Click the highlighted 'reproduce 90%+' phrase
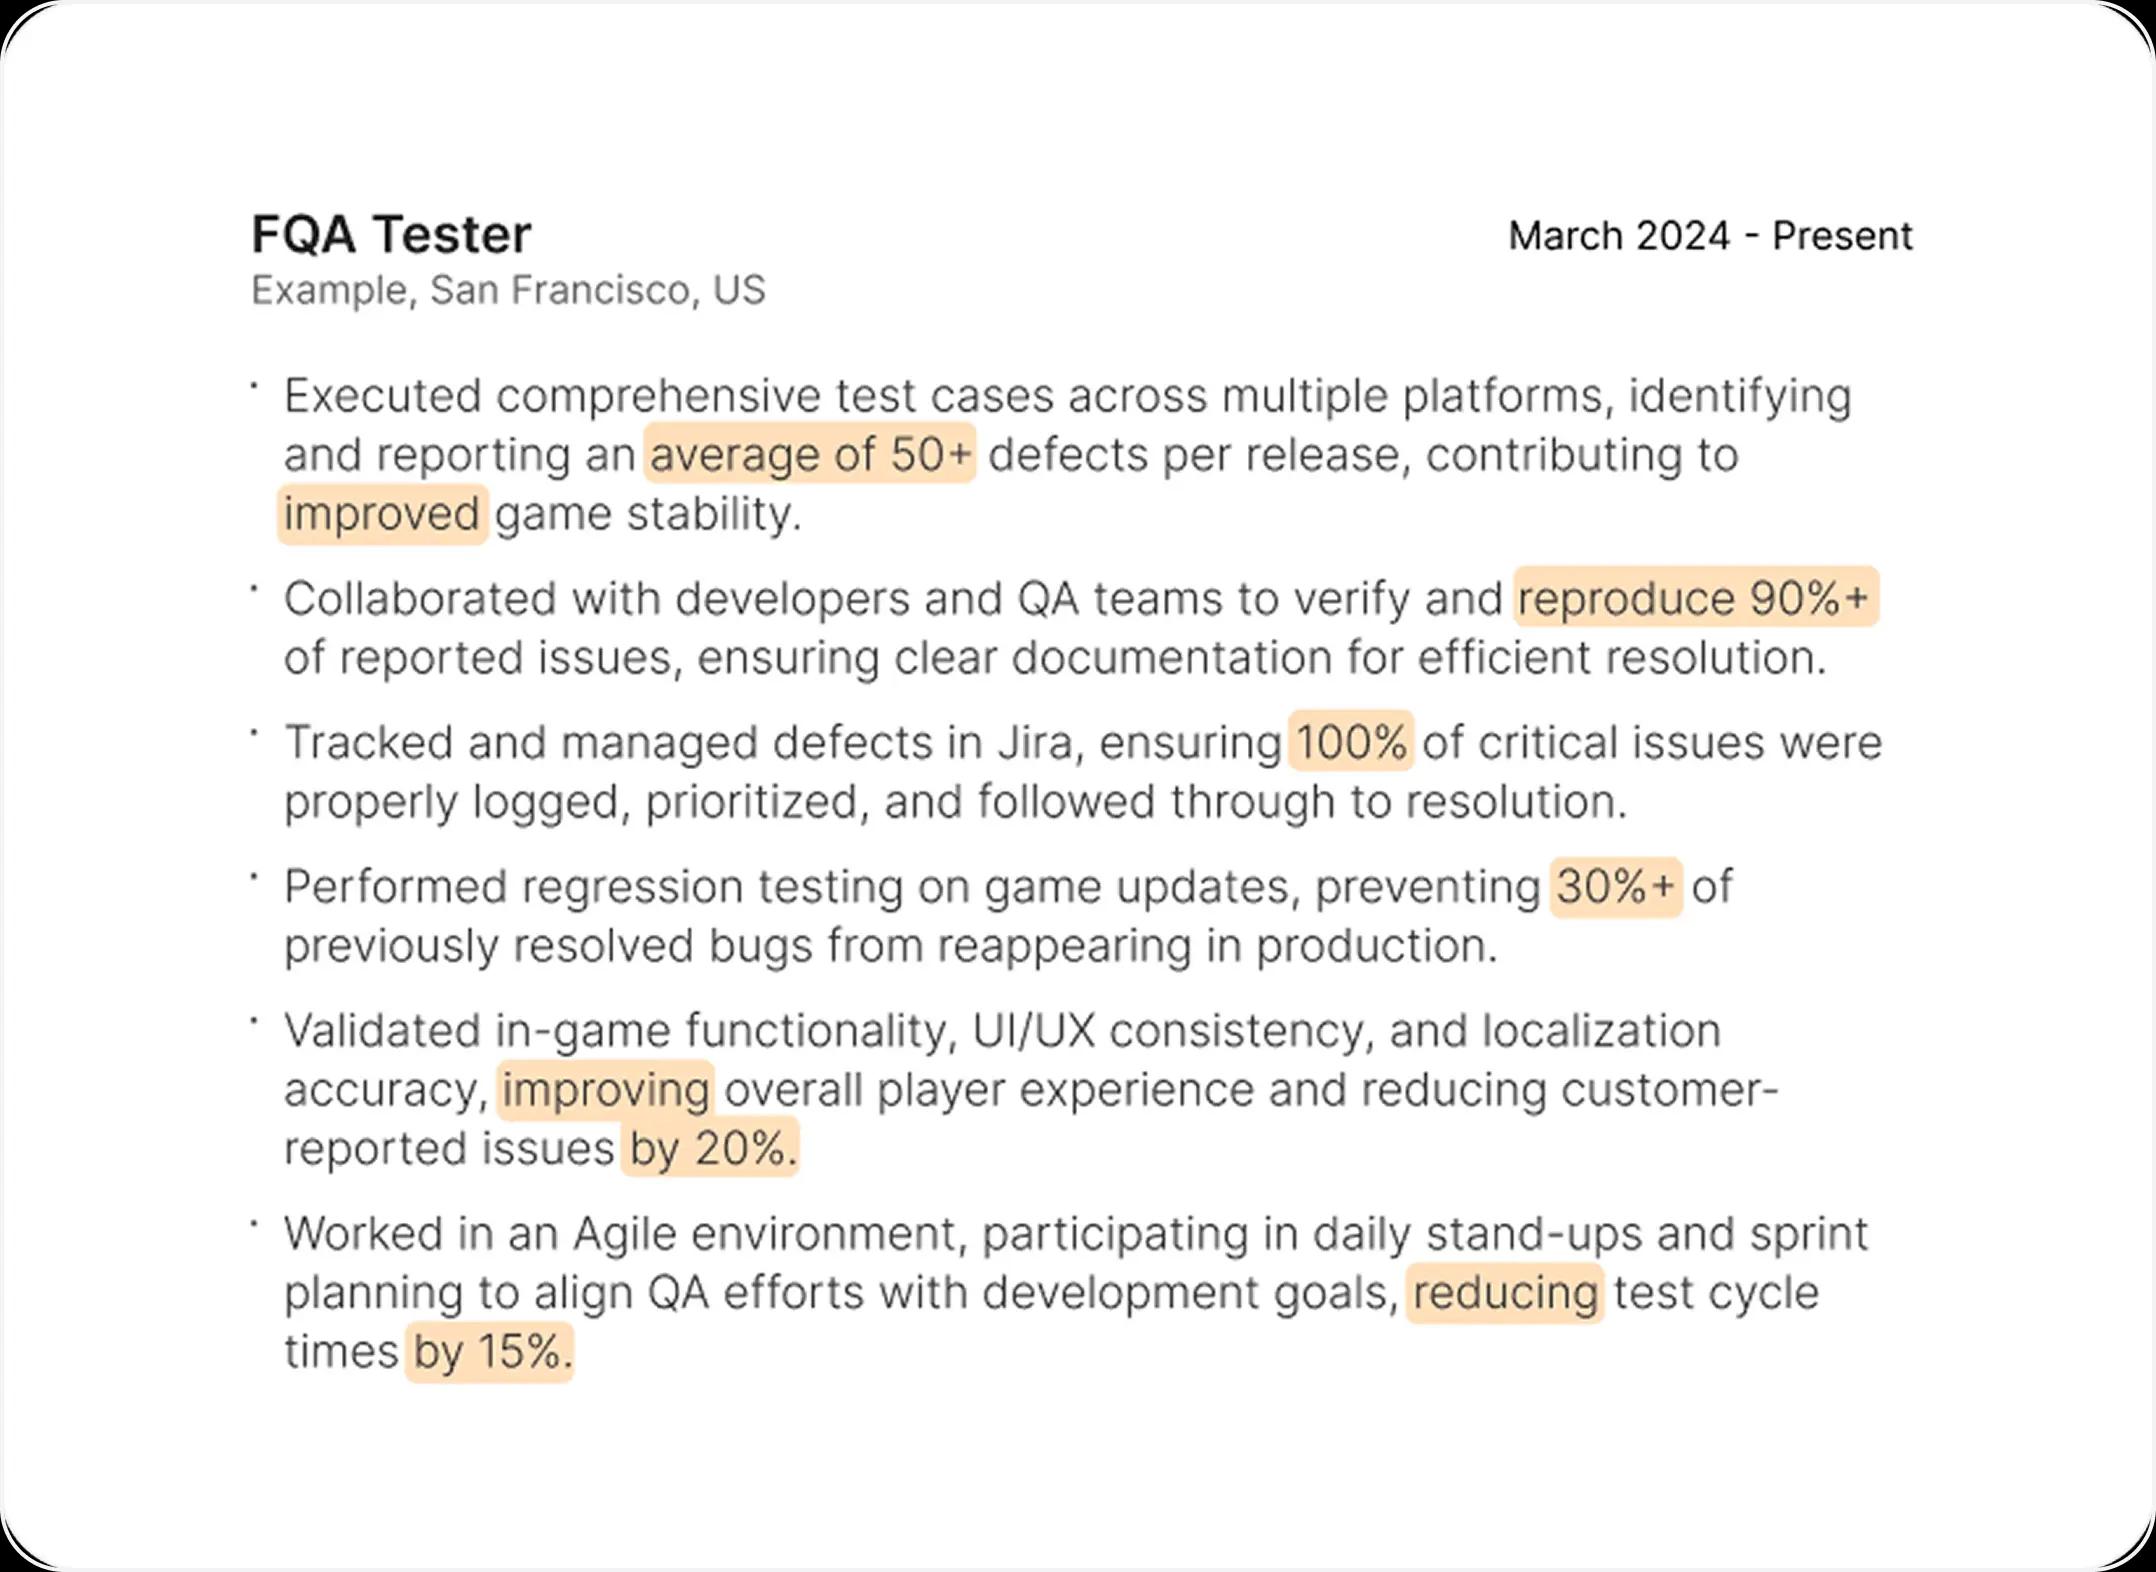 (1695, 598)
